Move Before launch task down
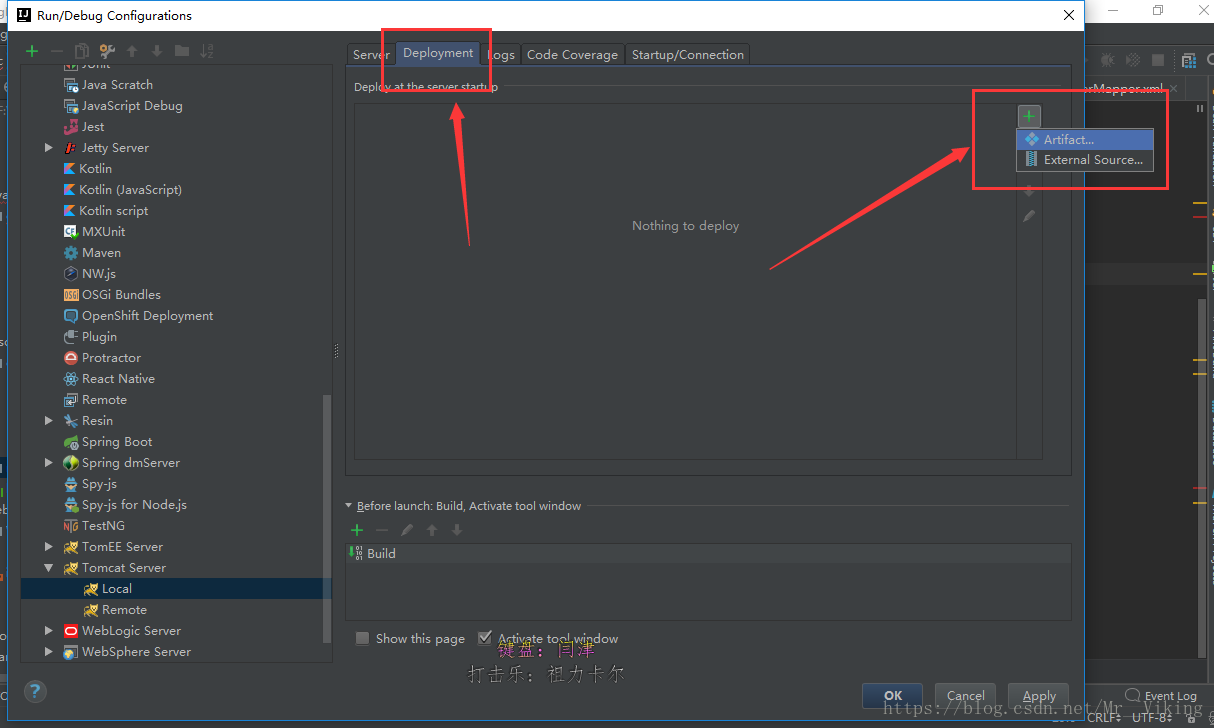The height and width of the screenshot is (728, 1214). pyautogui.click(x=457, y=530)
